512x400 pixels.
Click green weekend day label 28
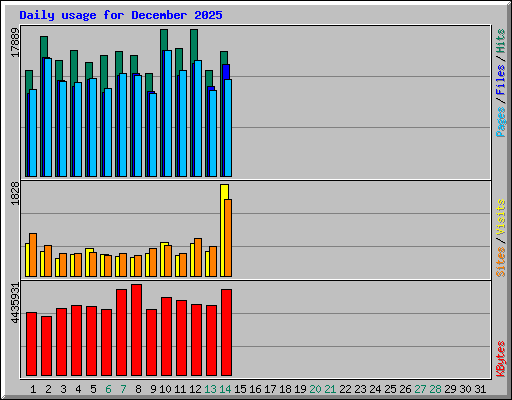click(435, 389)
